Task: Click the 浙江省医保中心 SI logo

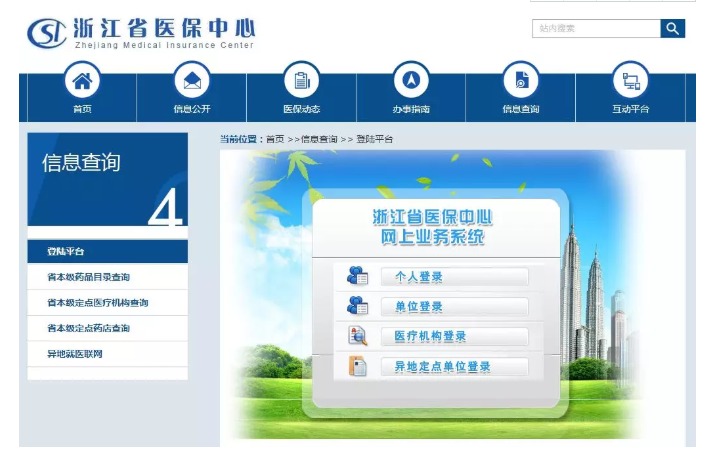Action: coord(47,33)
